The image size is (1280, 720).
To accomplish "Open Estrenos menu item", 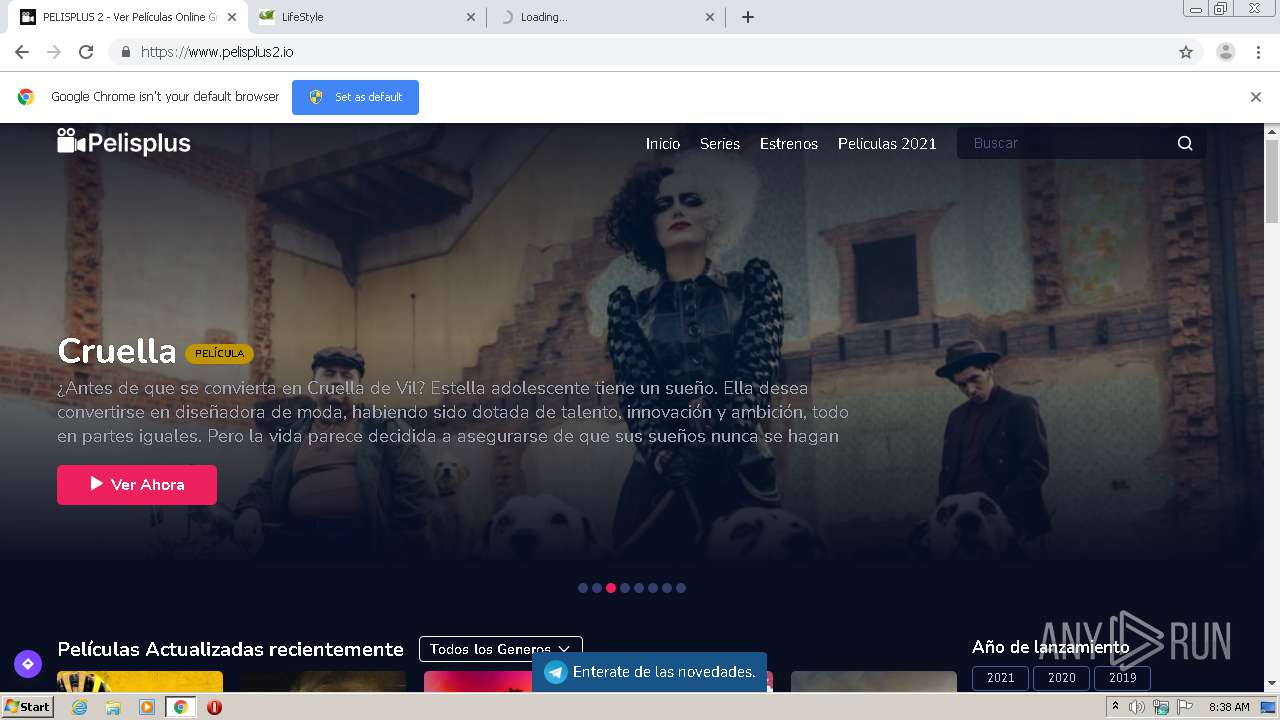I will [789, 144].
